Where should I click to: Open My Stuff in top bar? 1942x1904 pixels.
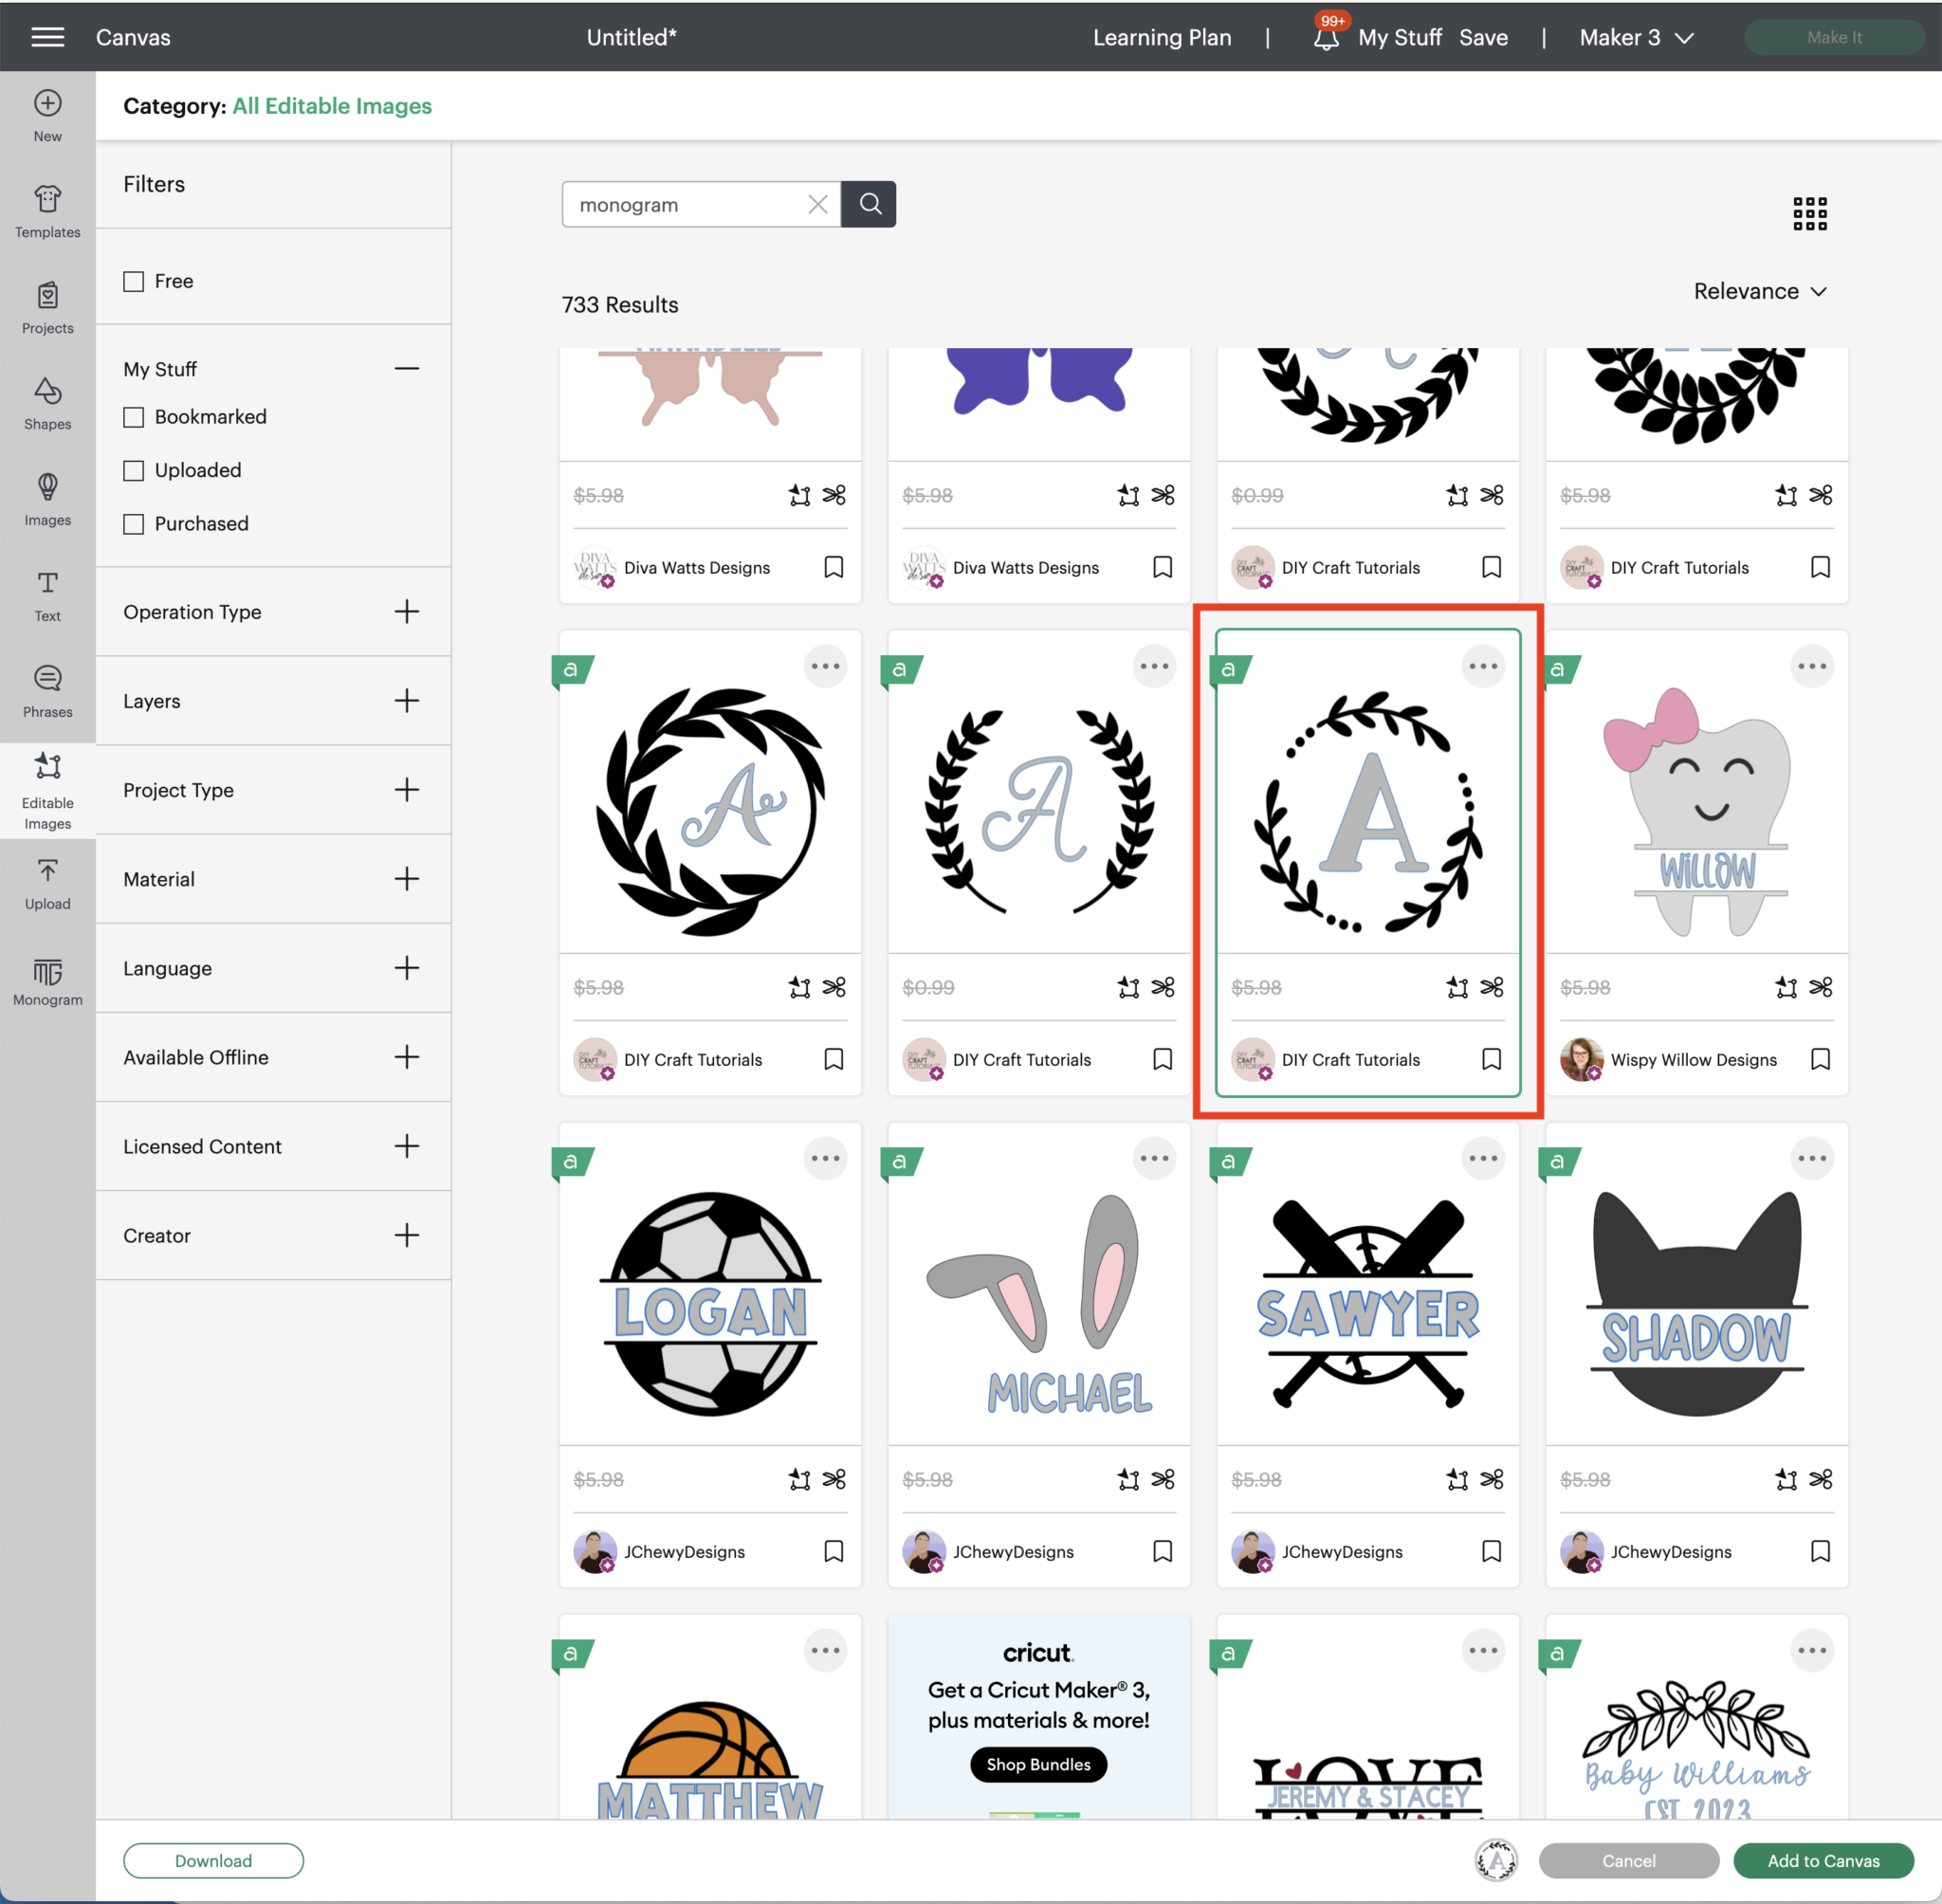pos(1399,38)
